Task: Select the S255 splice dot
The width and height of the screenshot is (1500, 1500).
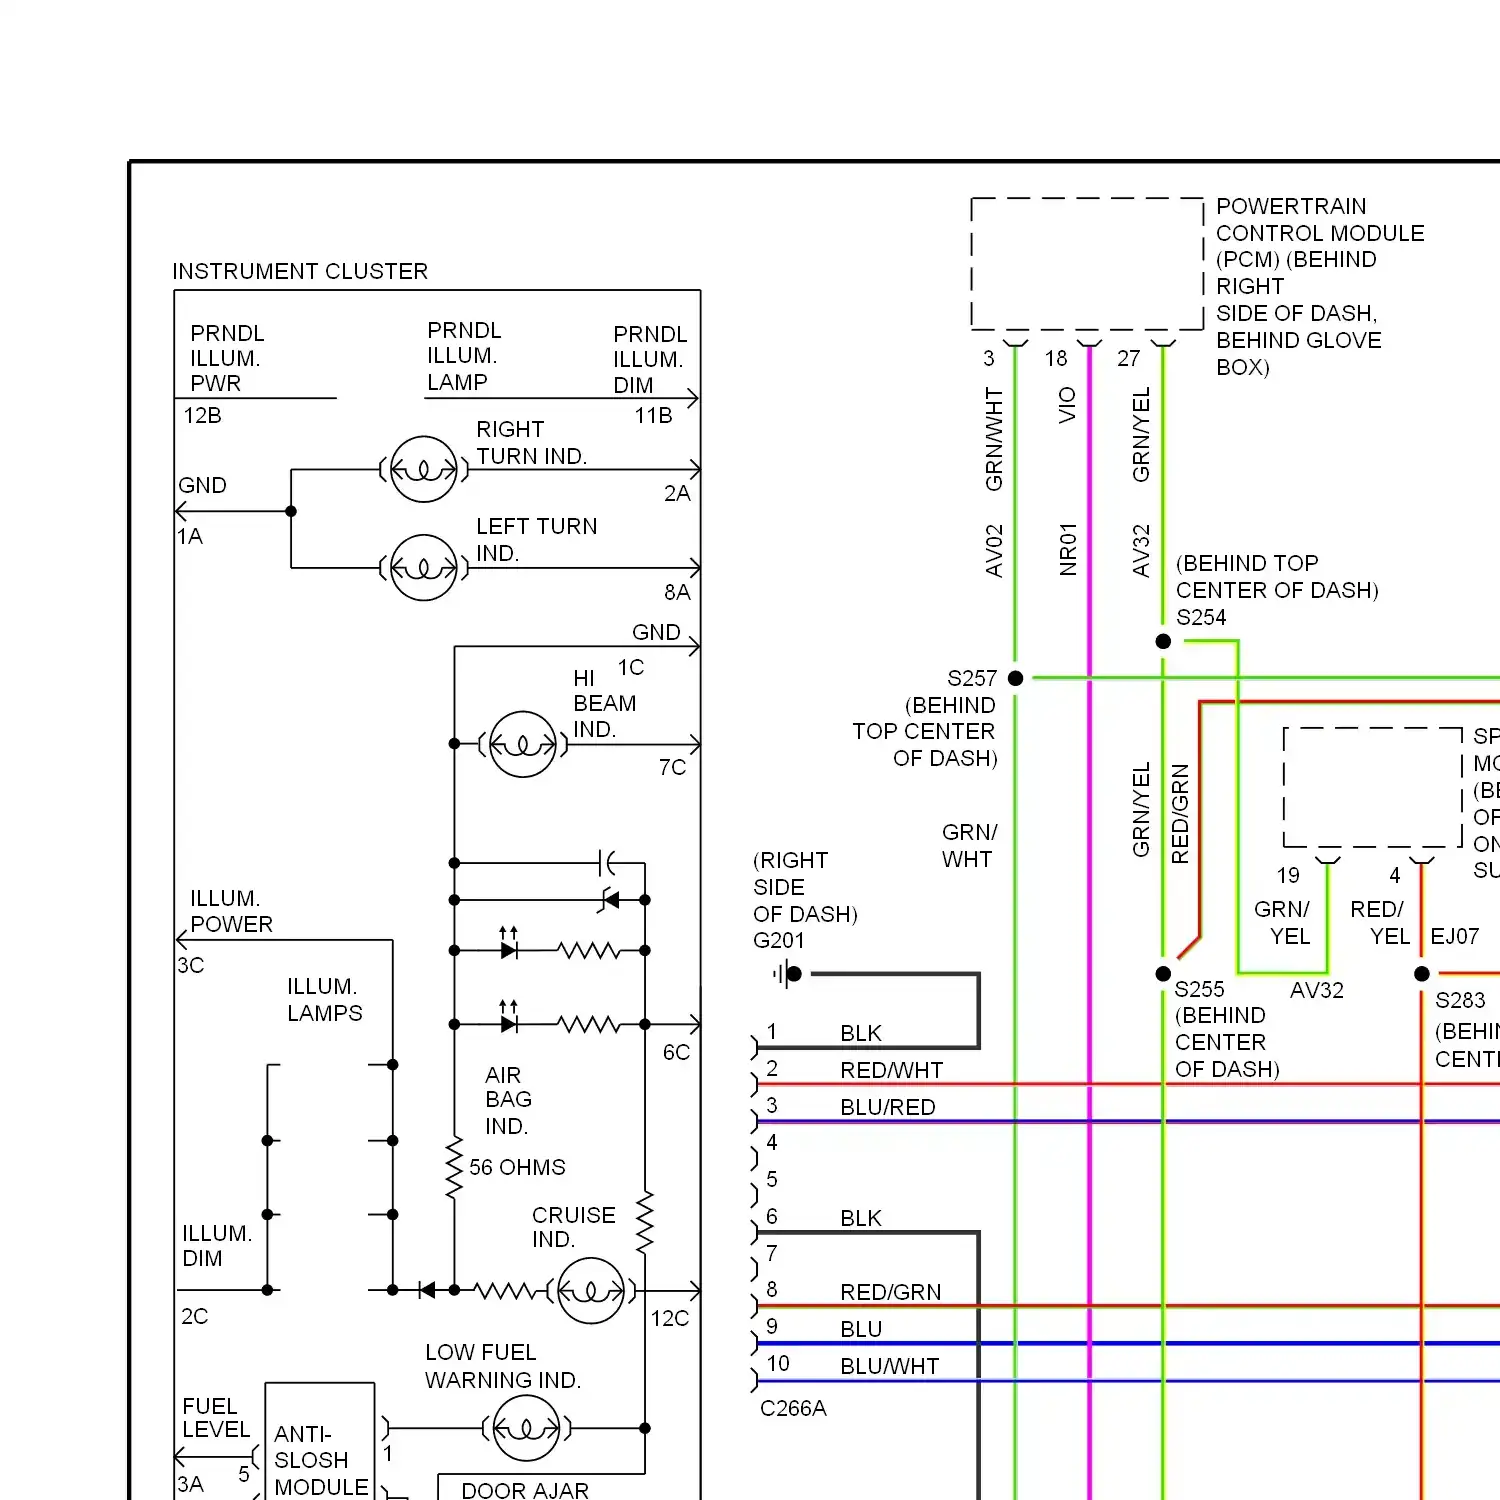Action: coord(1163,973)
